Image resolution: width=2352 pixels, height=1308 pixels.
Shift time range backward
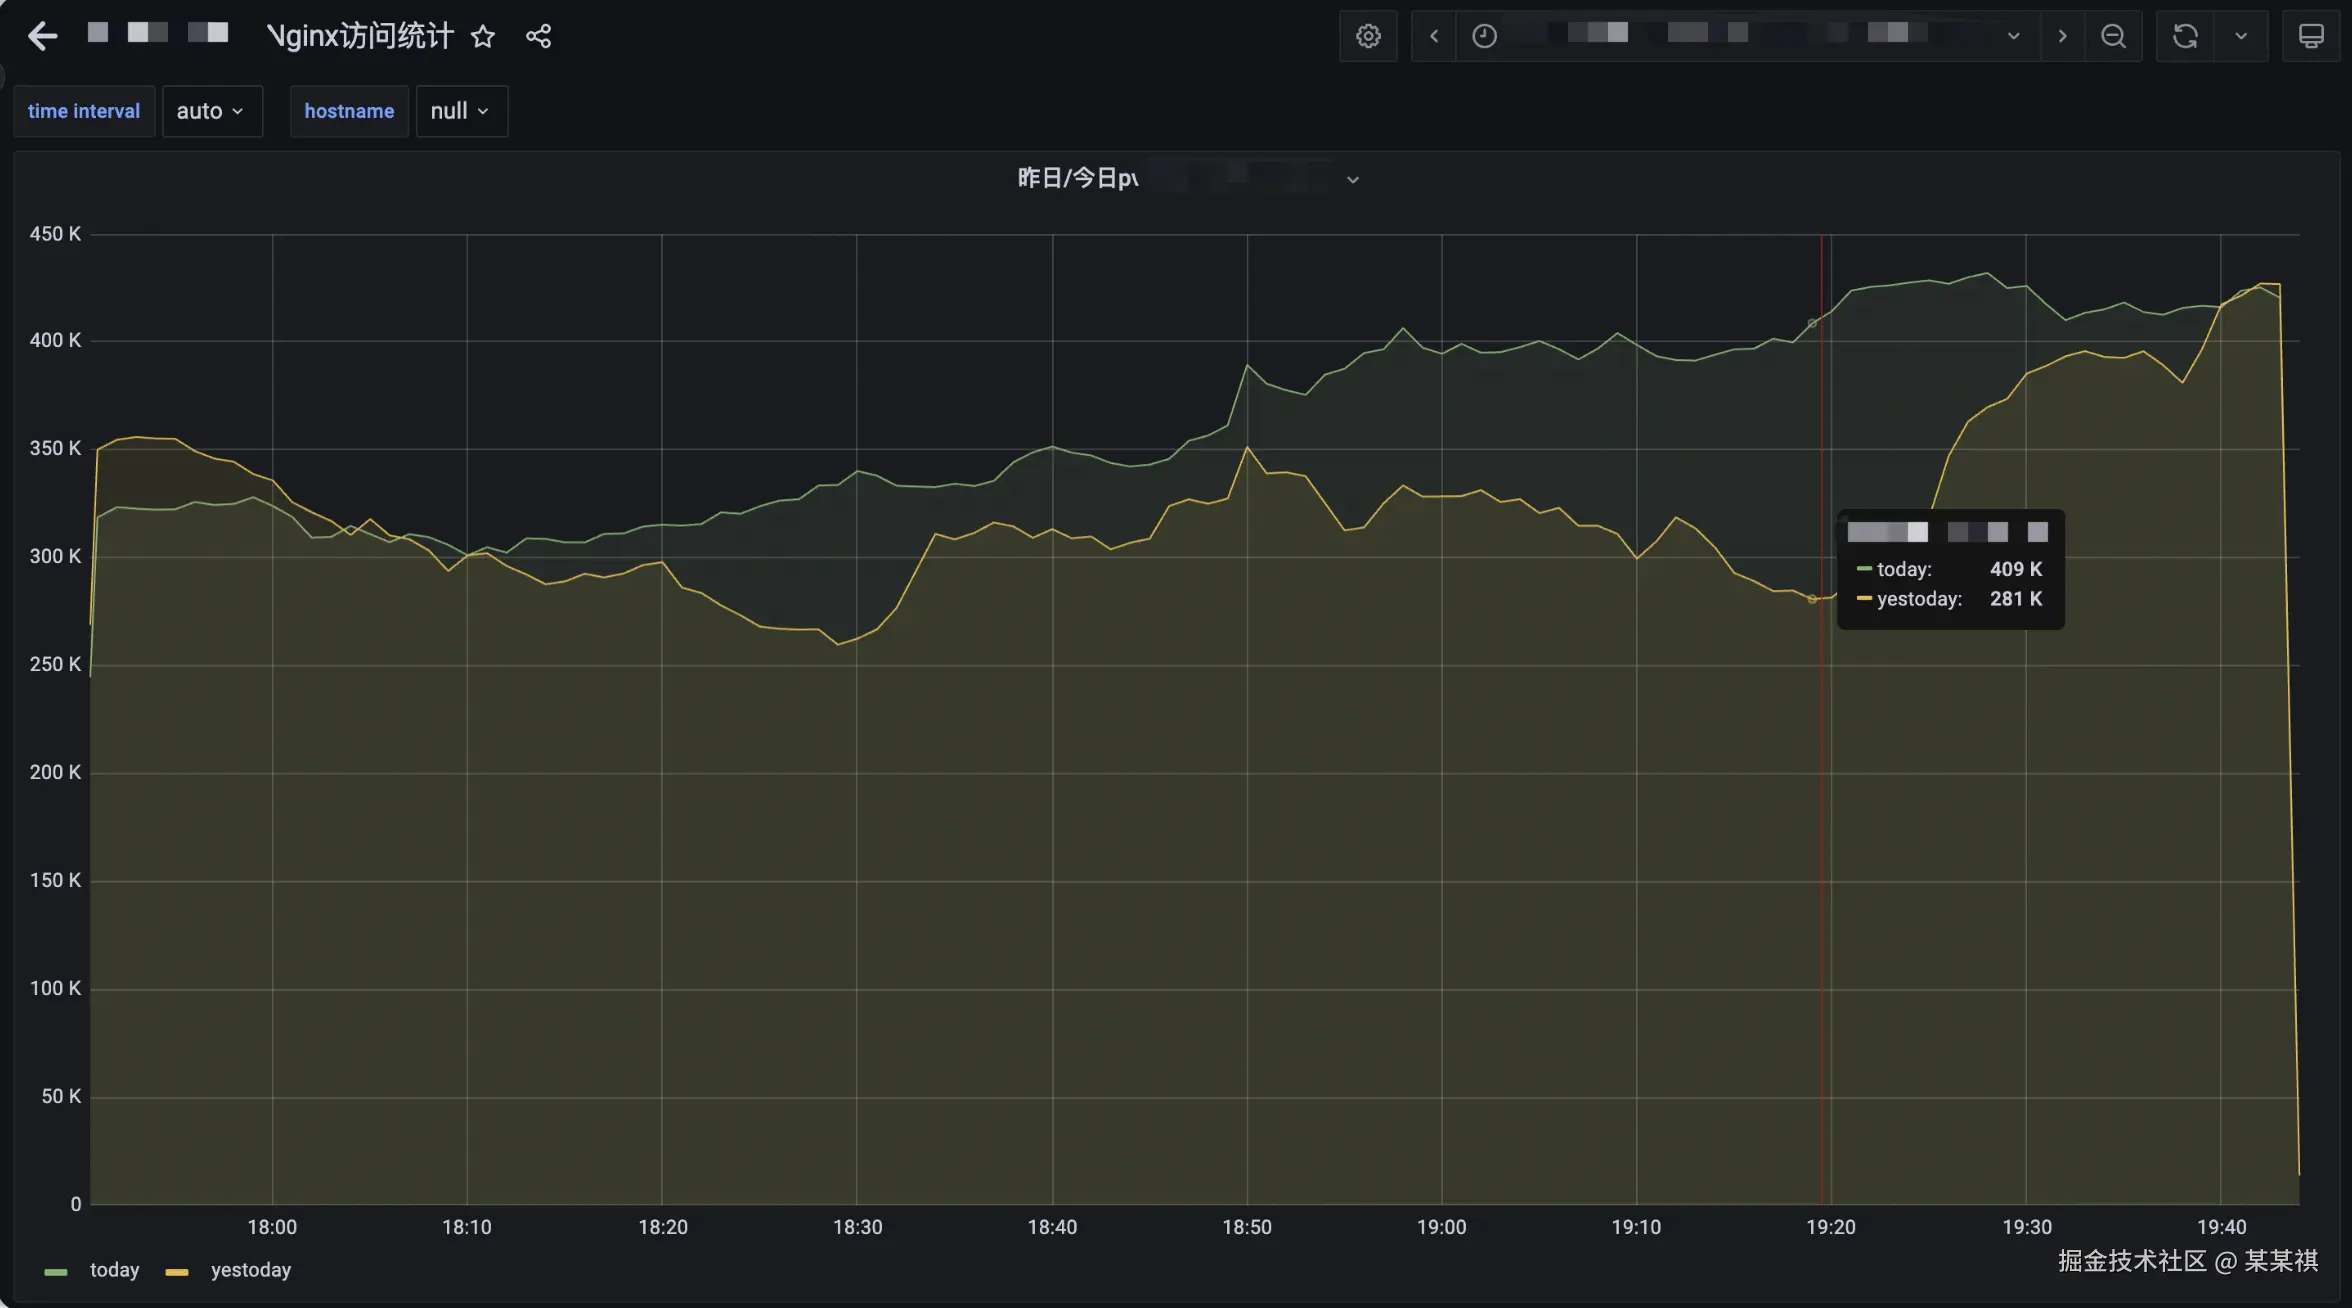(x=1434, y=36)
